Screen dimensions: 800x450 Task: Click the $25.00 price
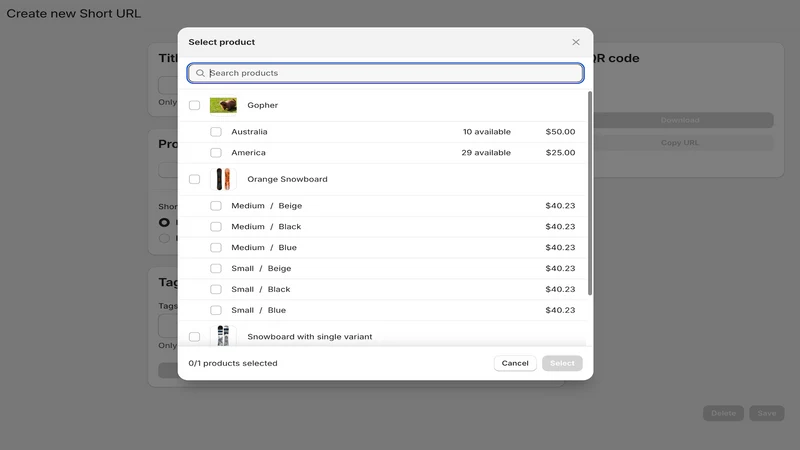pyautogui.click(x=560, y=153)
